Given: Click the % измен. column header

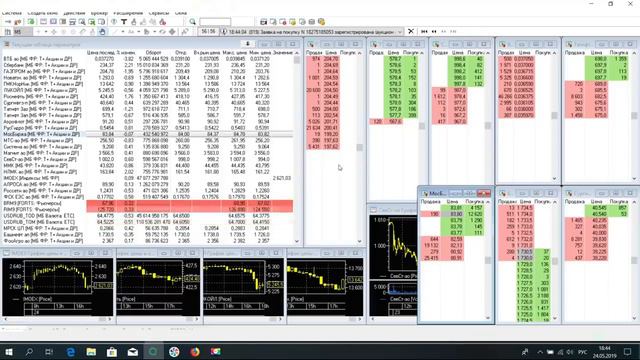Looking at the screenshot, I should pos(126,53).
